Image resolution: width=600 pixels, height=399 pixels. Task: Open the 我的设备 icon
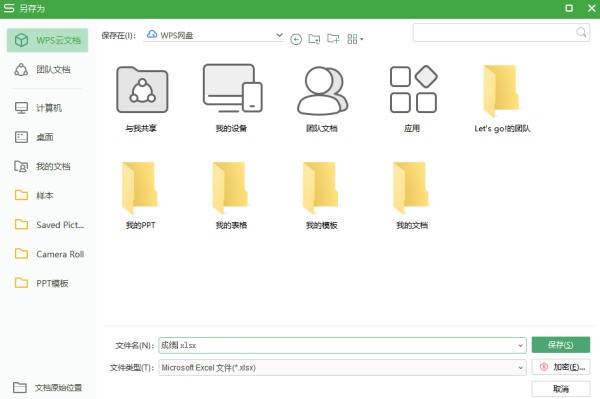coord(232,99)
